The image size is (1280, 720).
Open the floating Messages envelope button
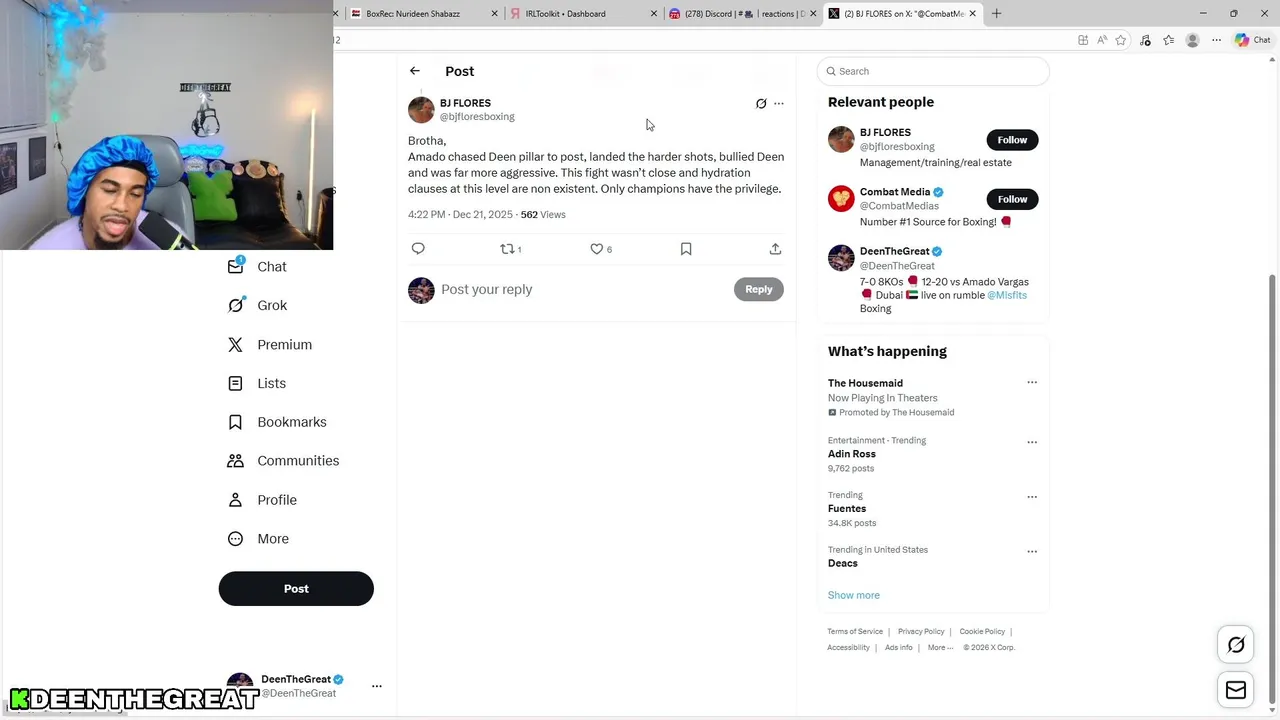(1236, 690)
